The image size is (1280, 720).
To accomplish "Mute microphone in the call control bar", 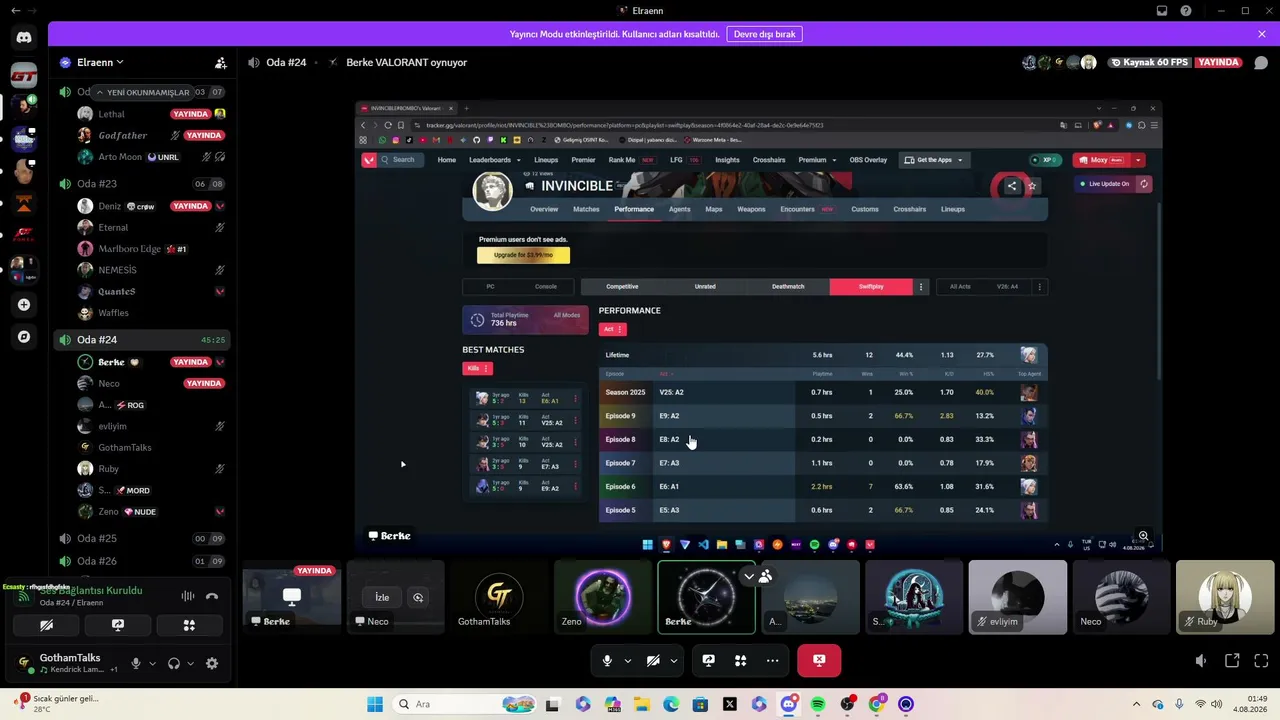I will click(x=607, y=660).
